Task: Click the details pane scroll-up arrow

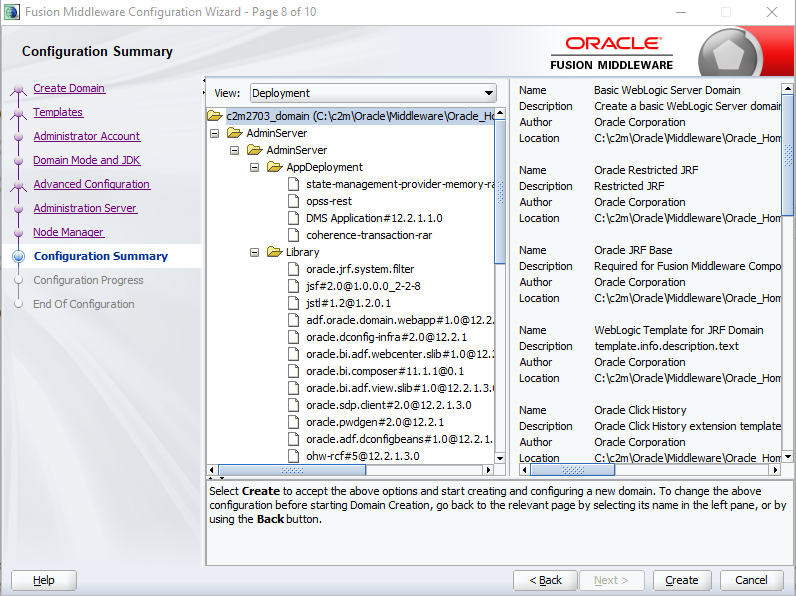Action: [787, 88]
